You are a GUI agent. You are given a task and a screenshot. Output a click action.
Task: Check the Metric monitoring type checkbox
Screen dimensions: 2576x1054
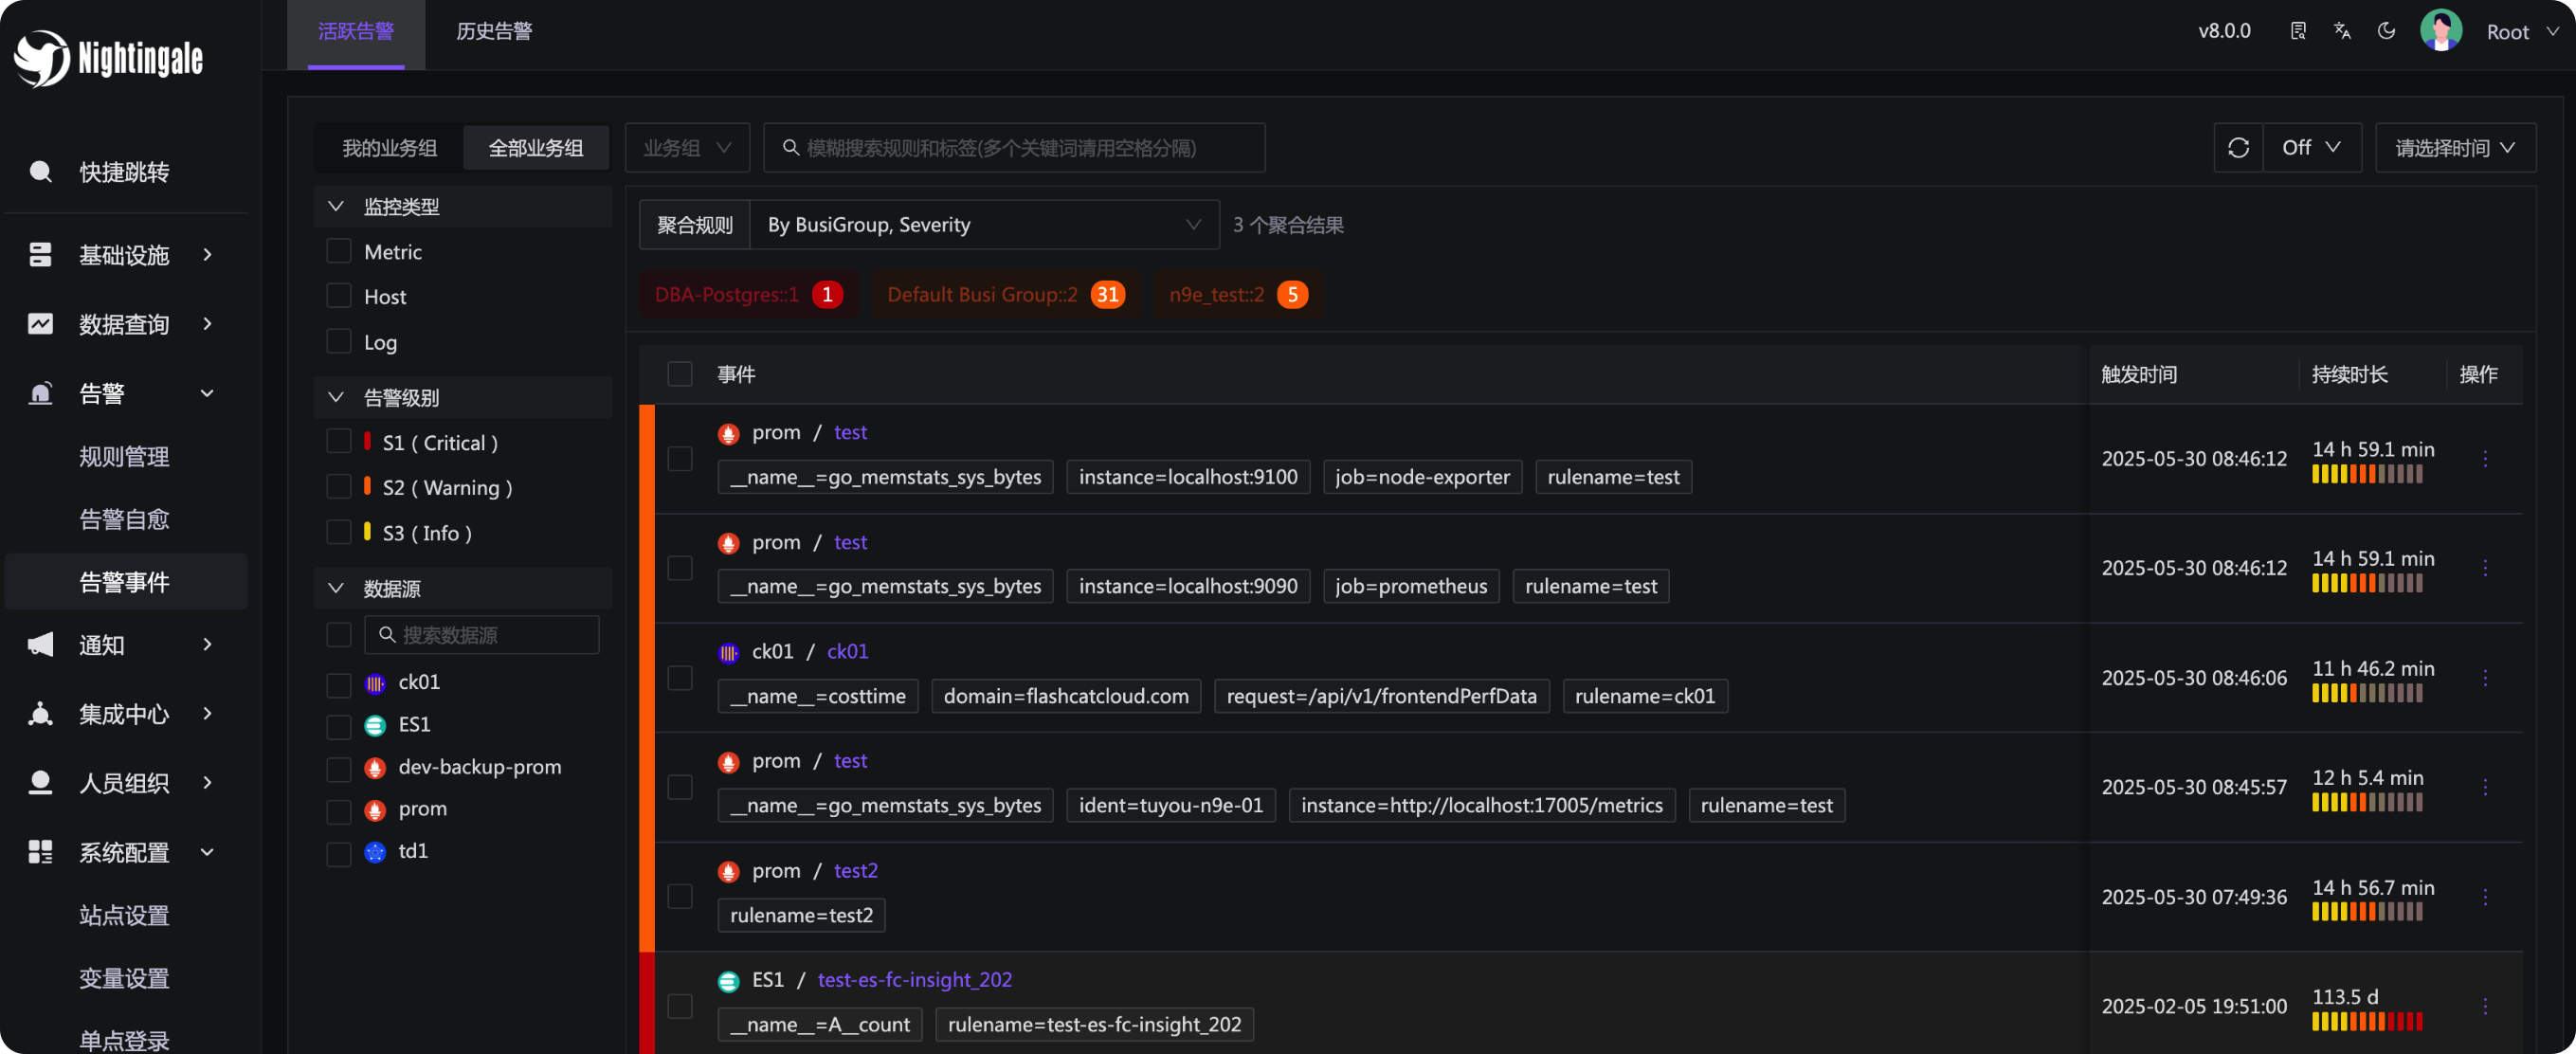(x=339, y=251)
